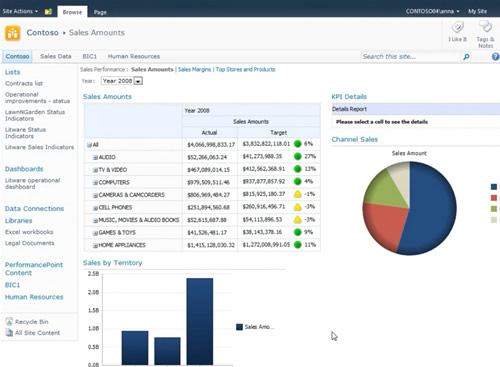Click the All Site Content icon
The width and height of the screenshot is (500, 367).
[9, 333]
